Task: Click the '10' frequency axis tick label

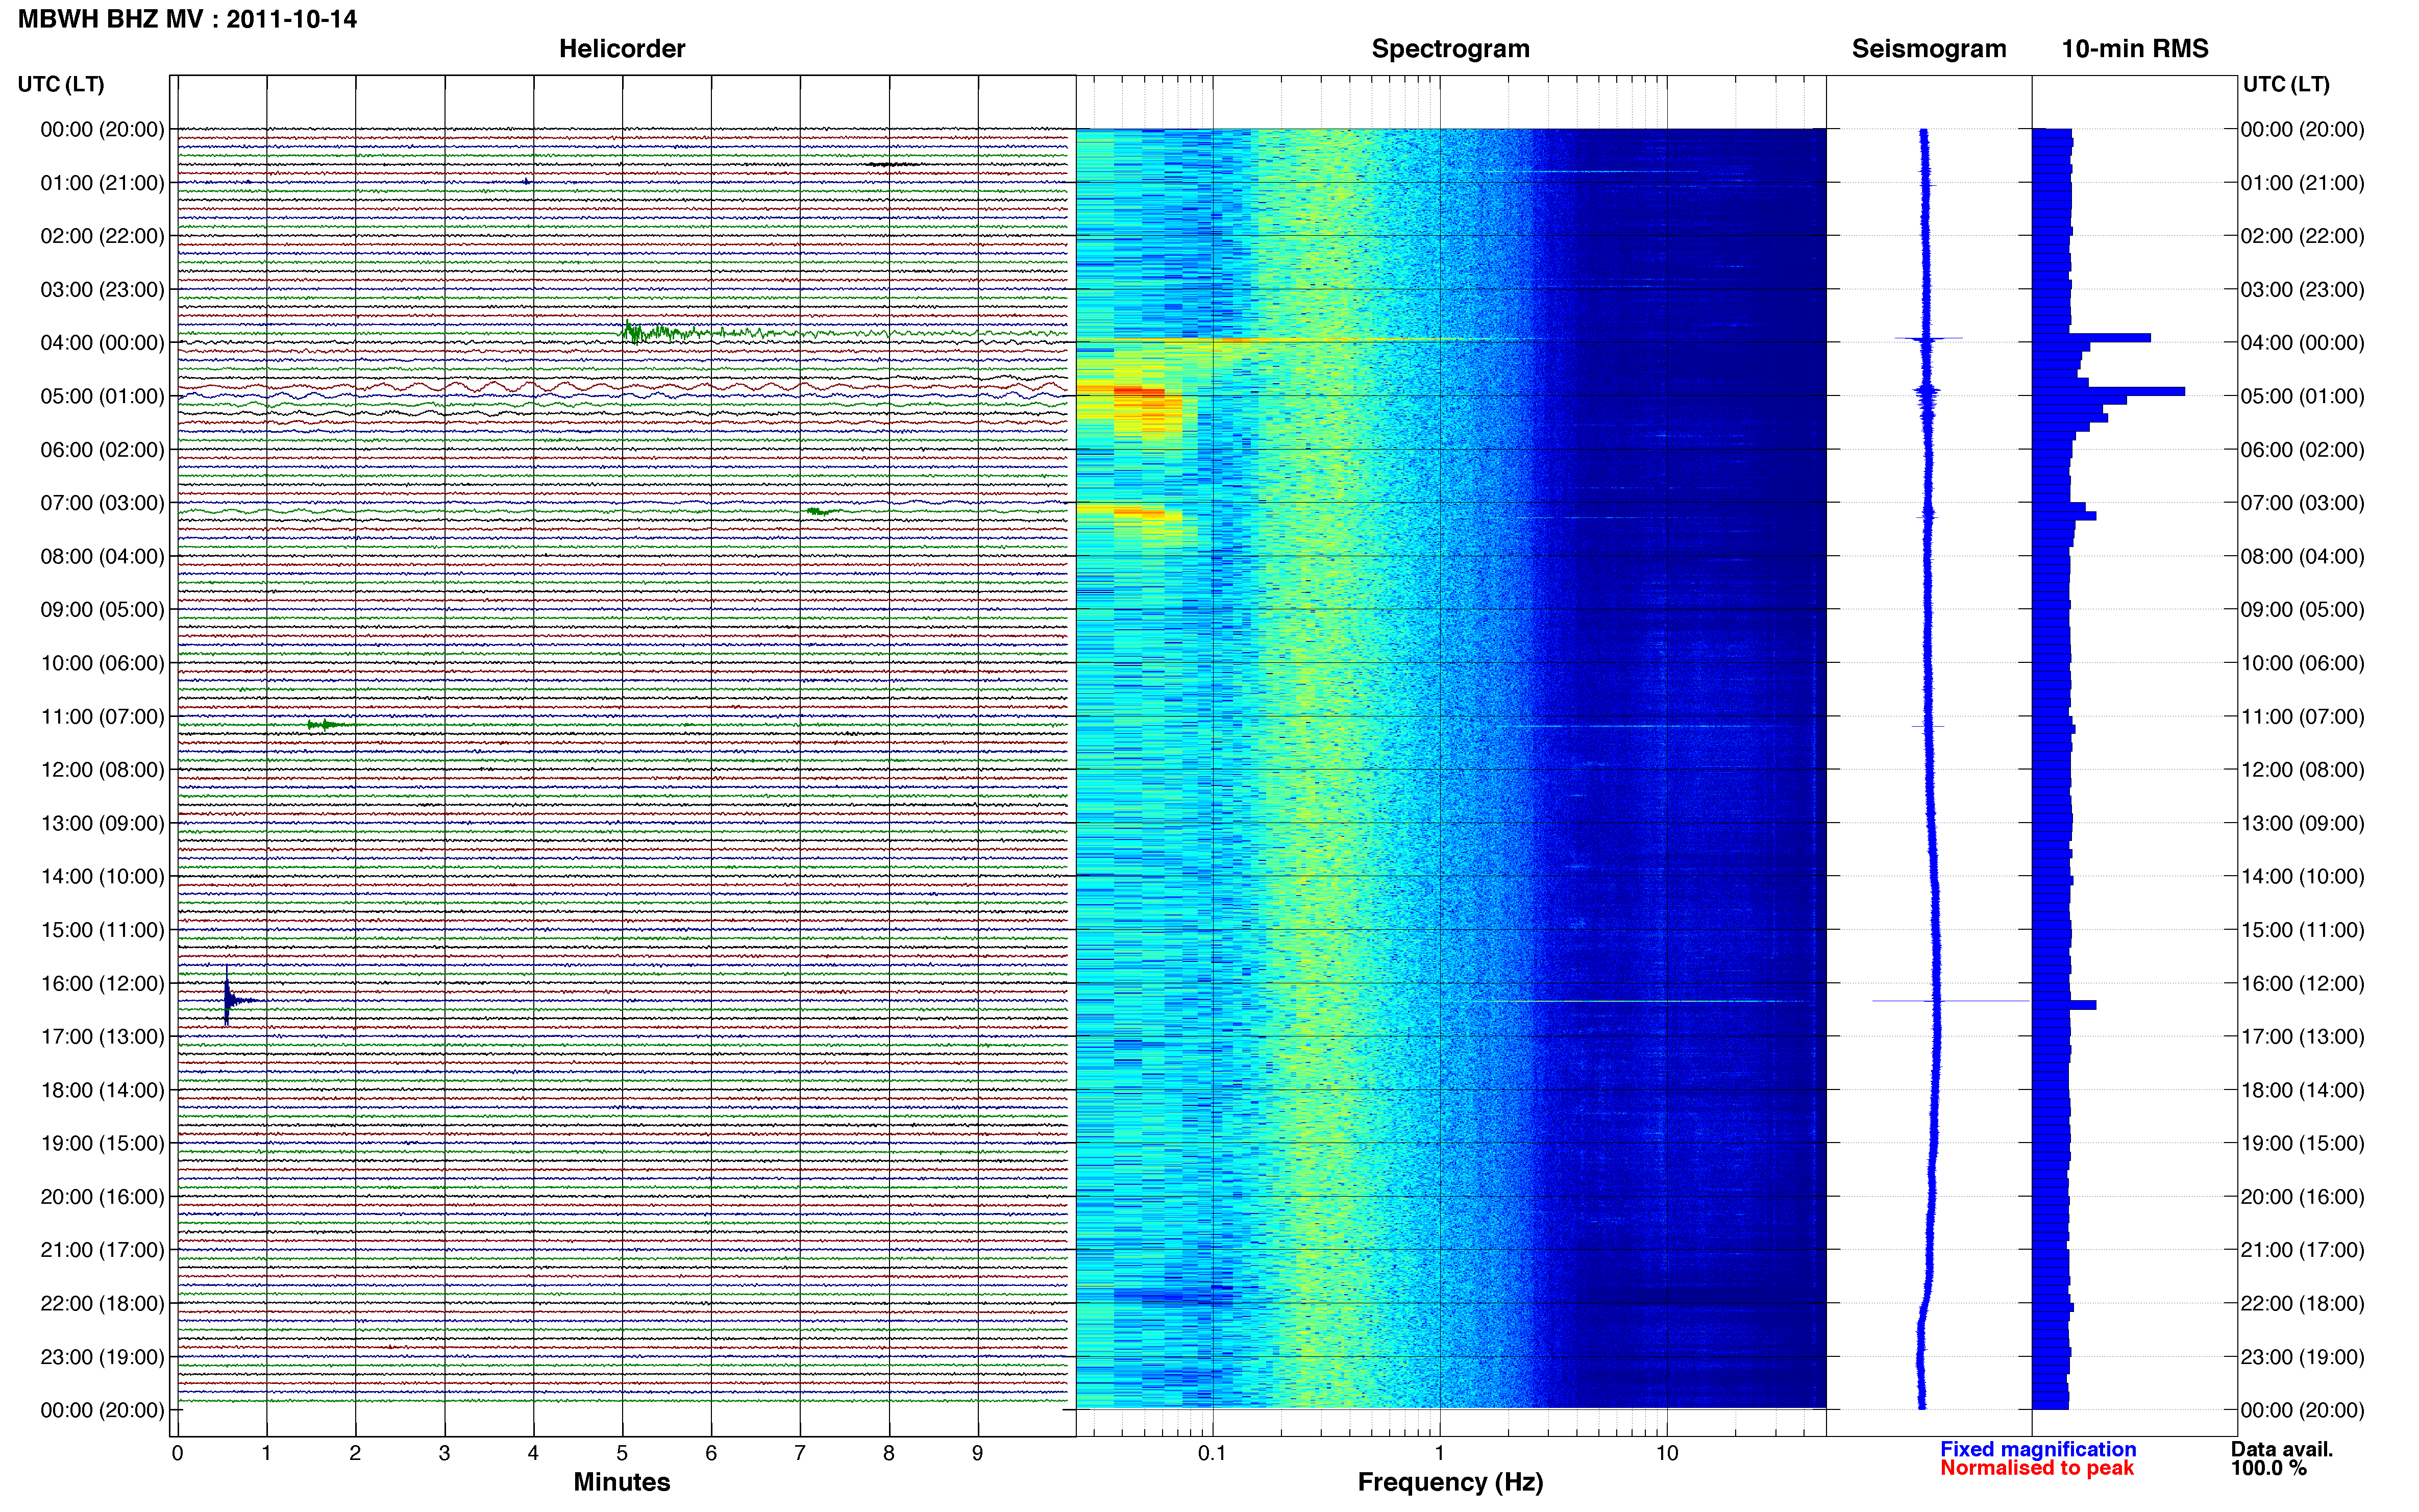Action: pos(1666,1453)
